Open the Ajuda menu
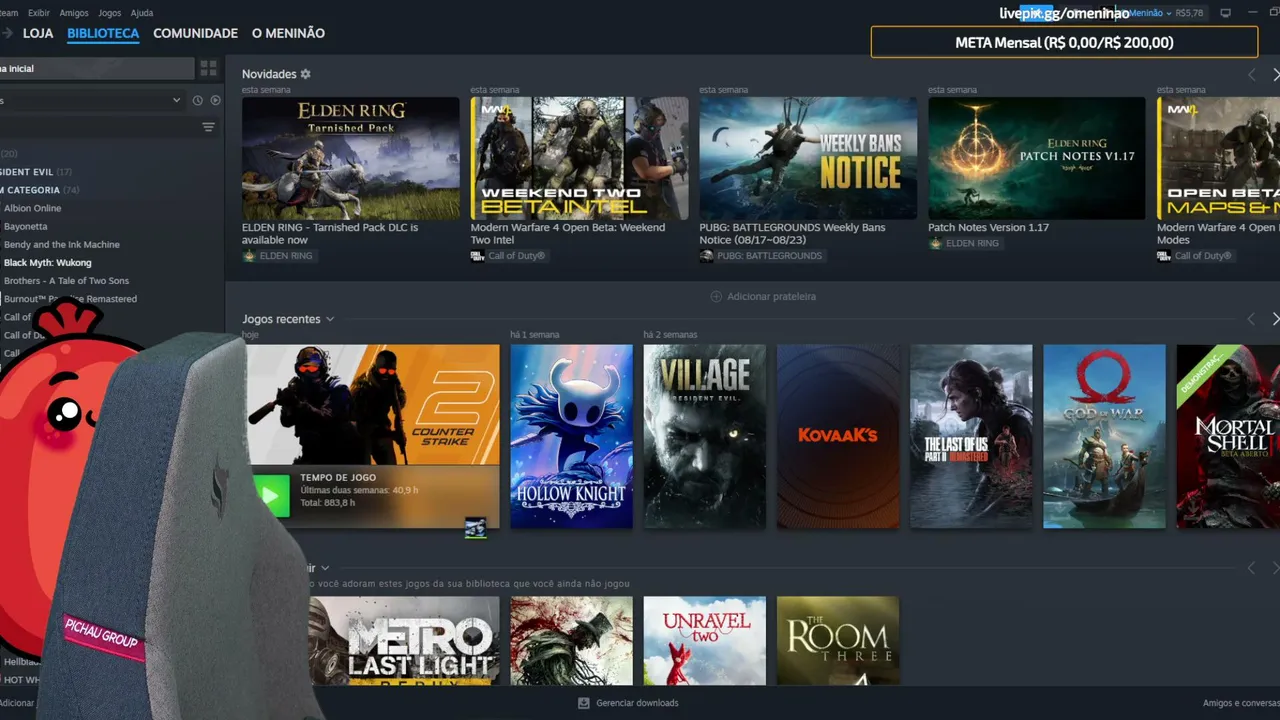 [x=142, y=13]
